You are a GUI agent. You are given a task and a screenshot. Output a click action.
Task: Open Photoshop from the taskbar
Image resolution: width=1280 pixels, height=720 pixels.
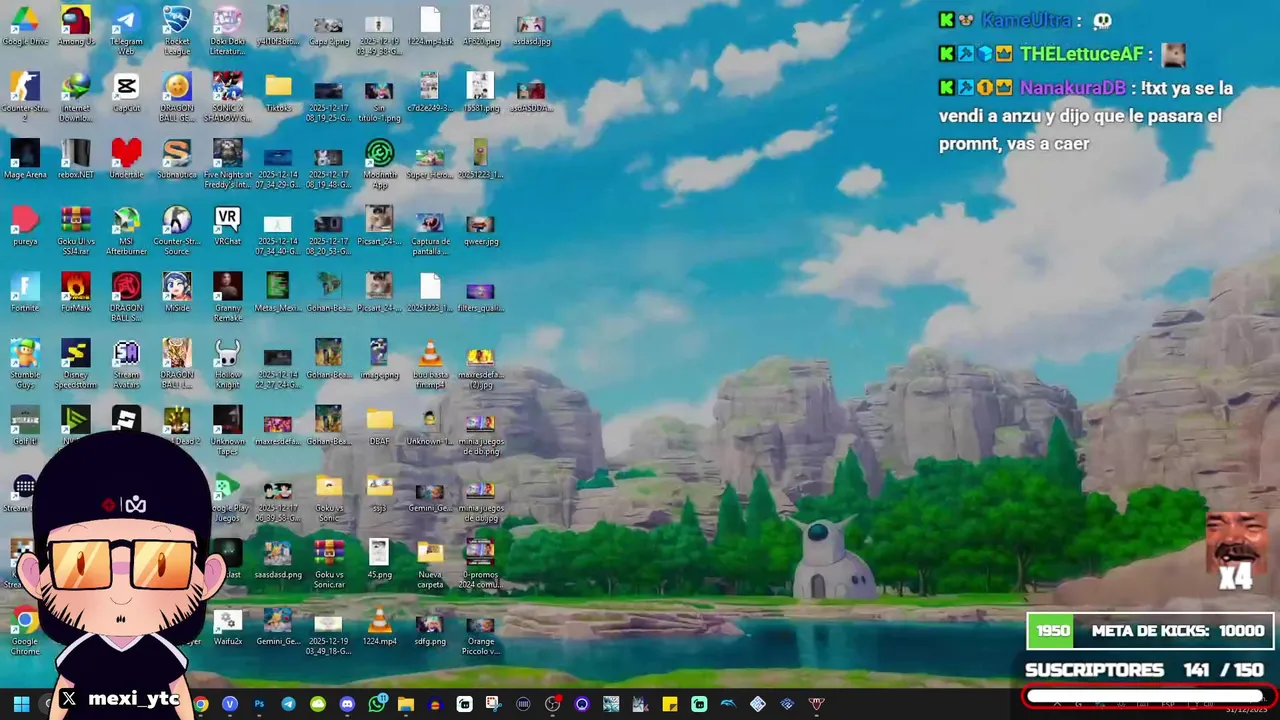pyautogui.click(x=259, y=704)
